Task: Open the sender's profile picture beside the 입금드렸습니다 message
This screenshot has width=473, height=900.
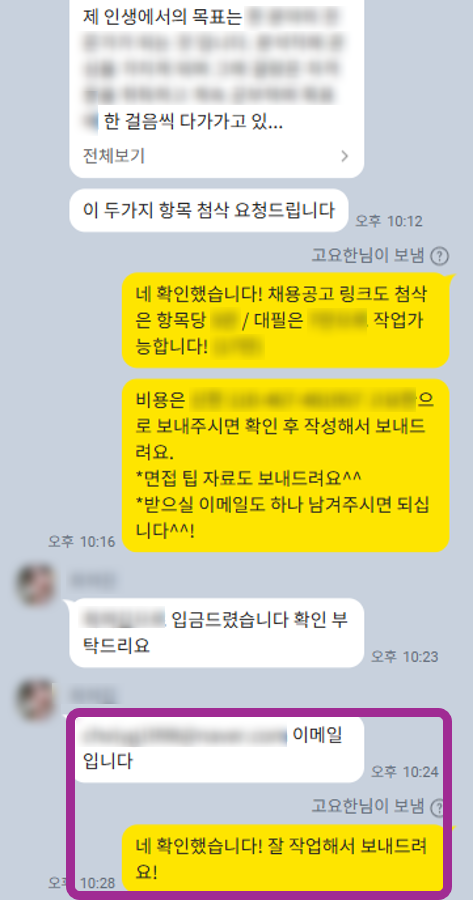Action: click(x=36, y=586)
